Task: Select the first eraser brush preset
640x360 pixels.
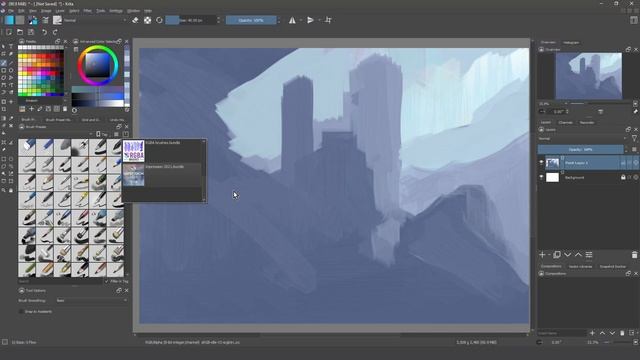Action: (27, 147)
